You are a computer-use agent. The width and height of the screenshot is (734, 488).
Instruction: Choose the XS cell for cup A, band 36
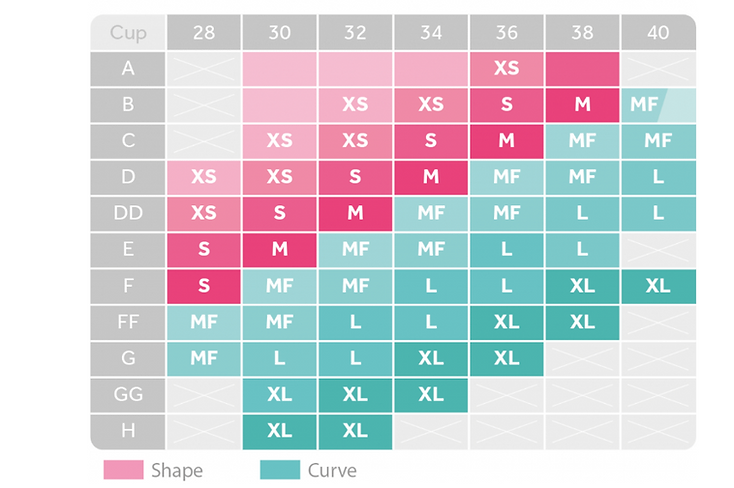507,68
